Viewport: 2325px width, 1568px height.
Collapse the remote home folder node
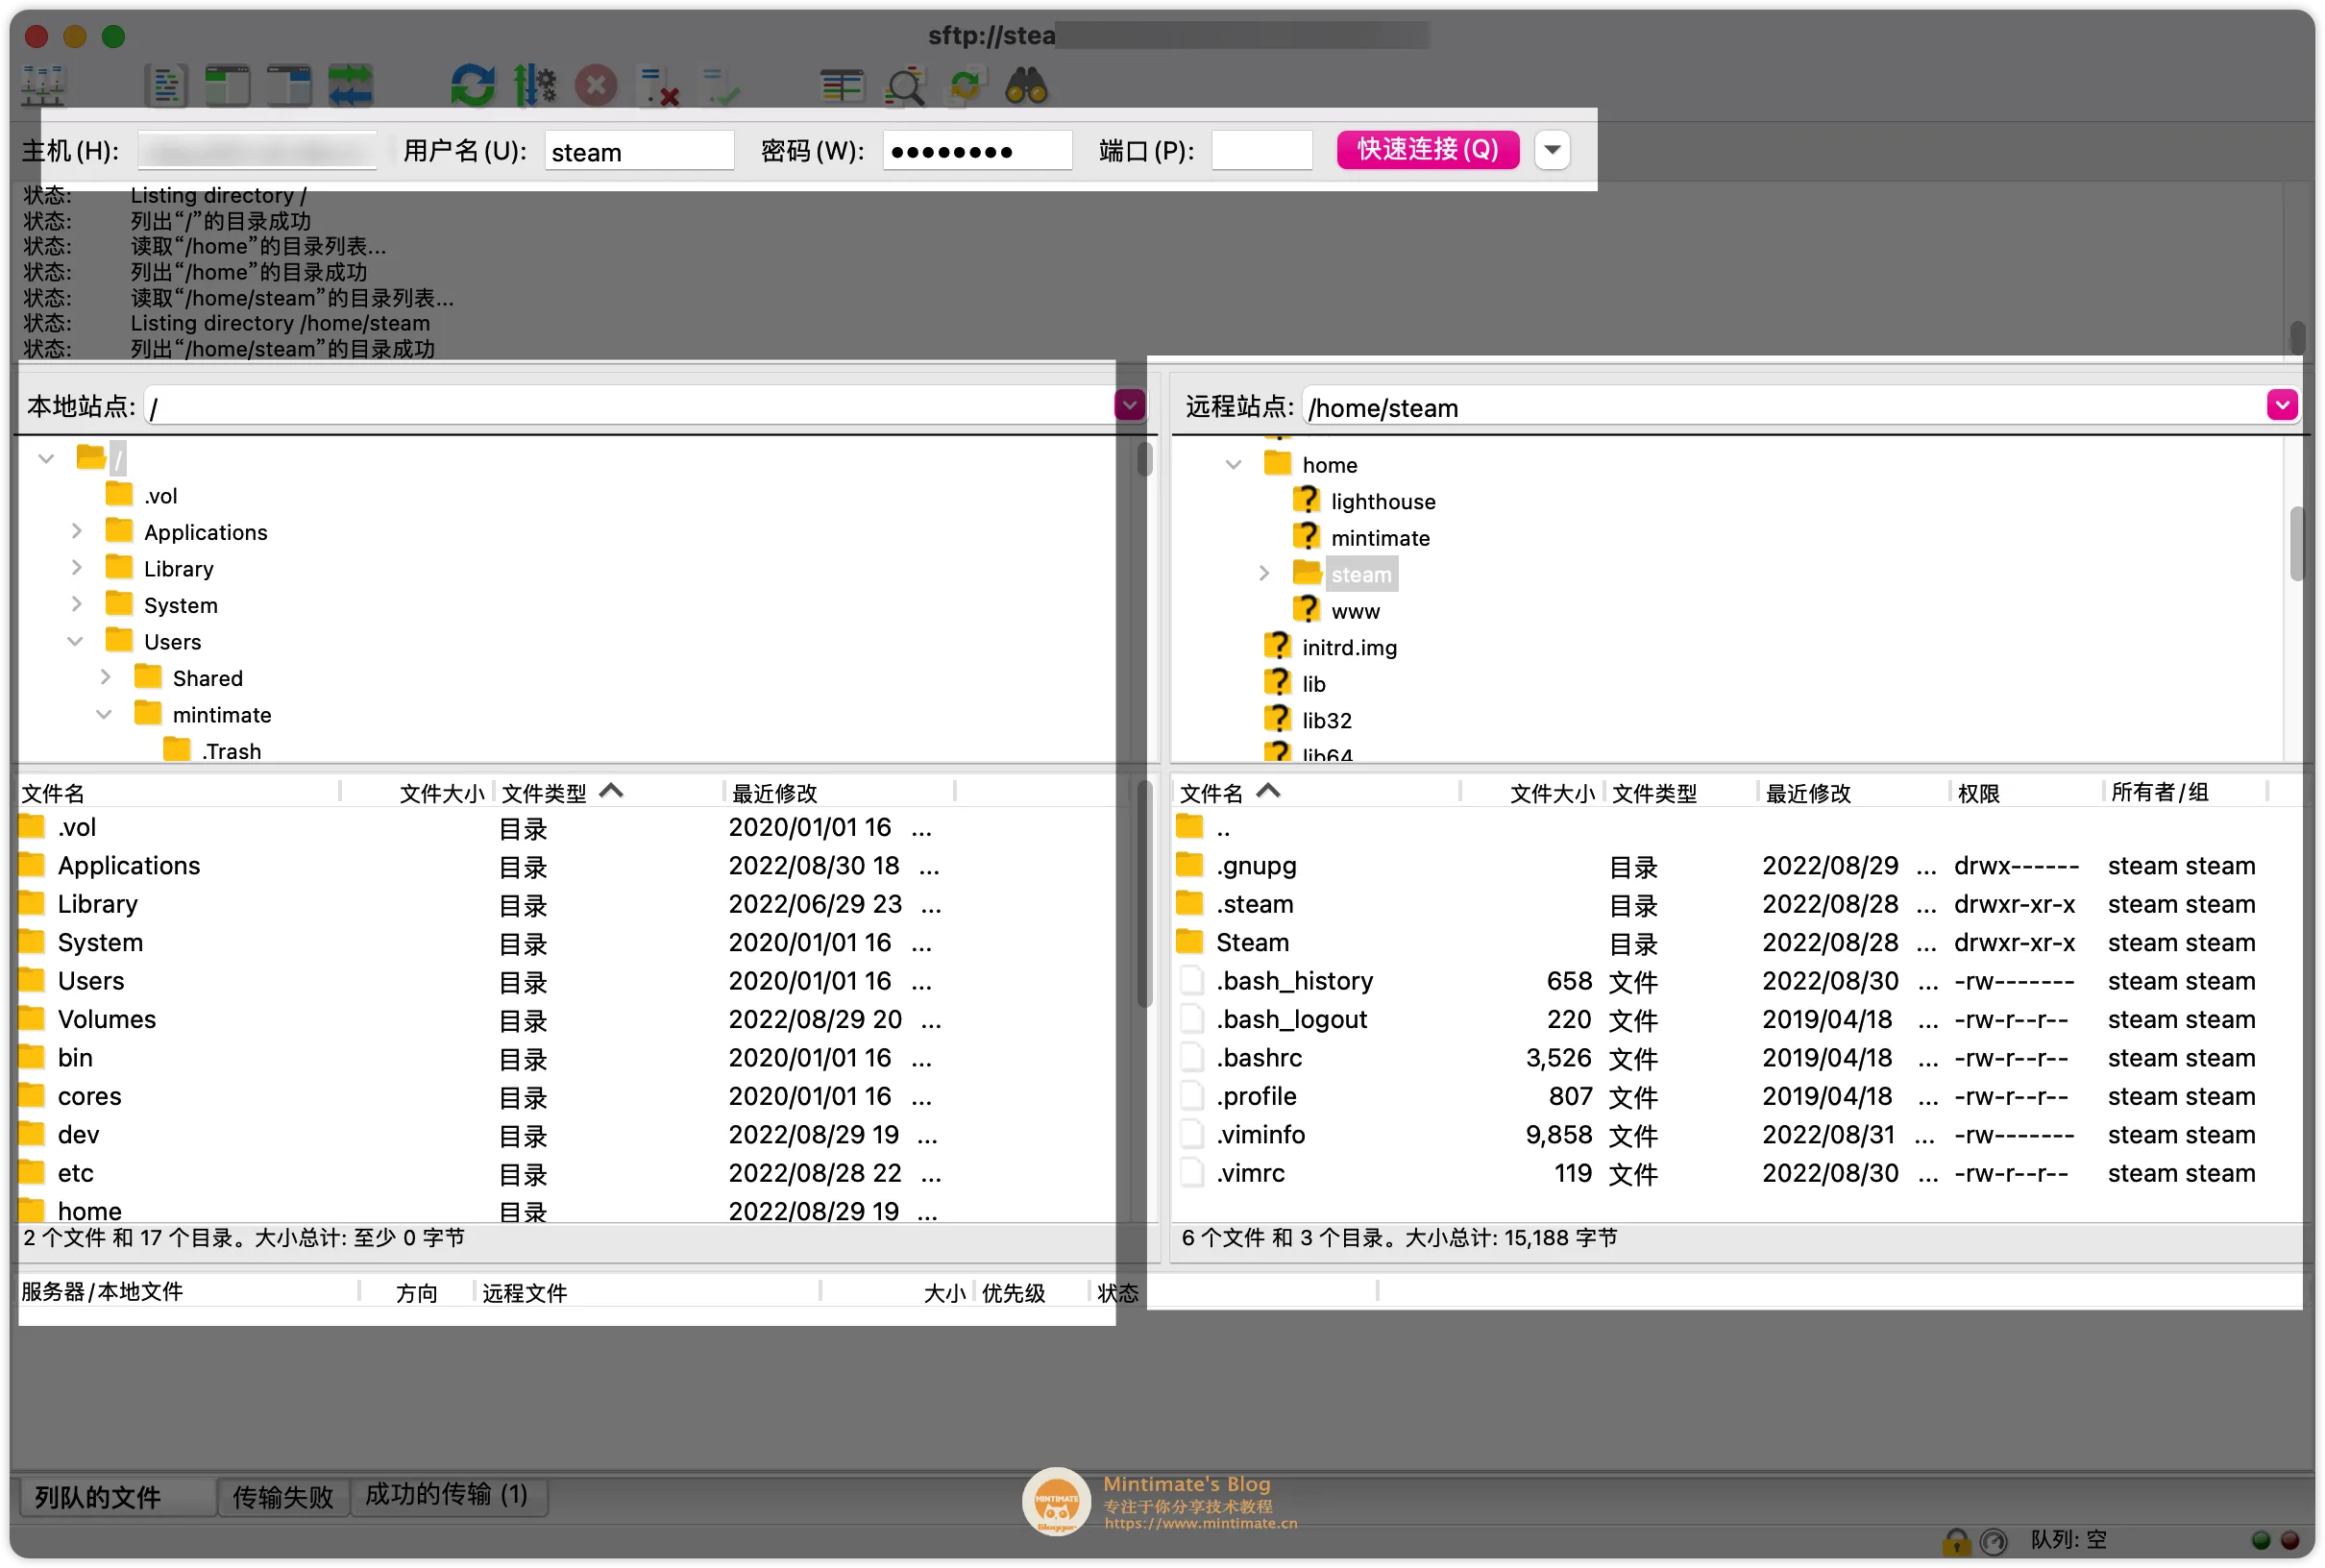pyautogui.click(x=1233, y=465)
